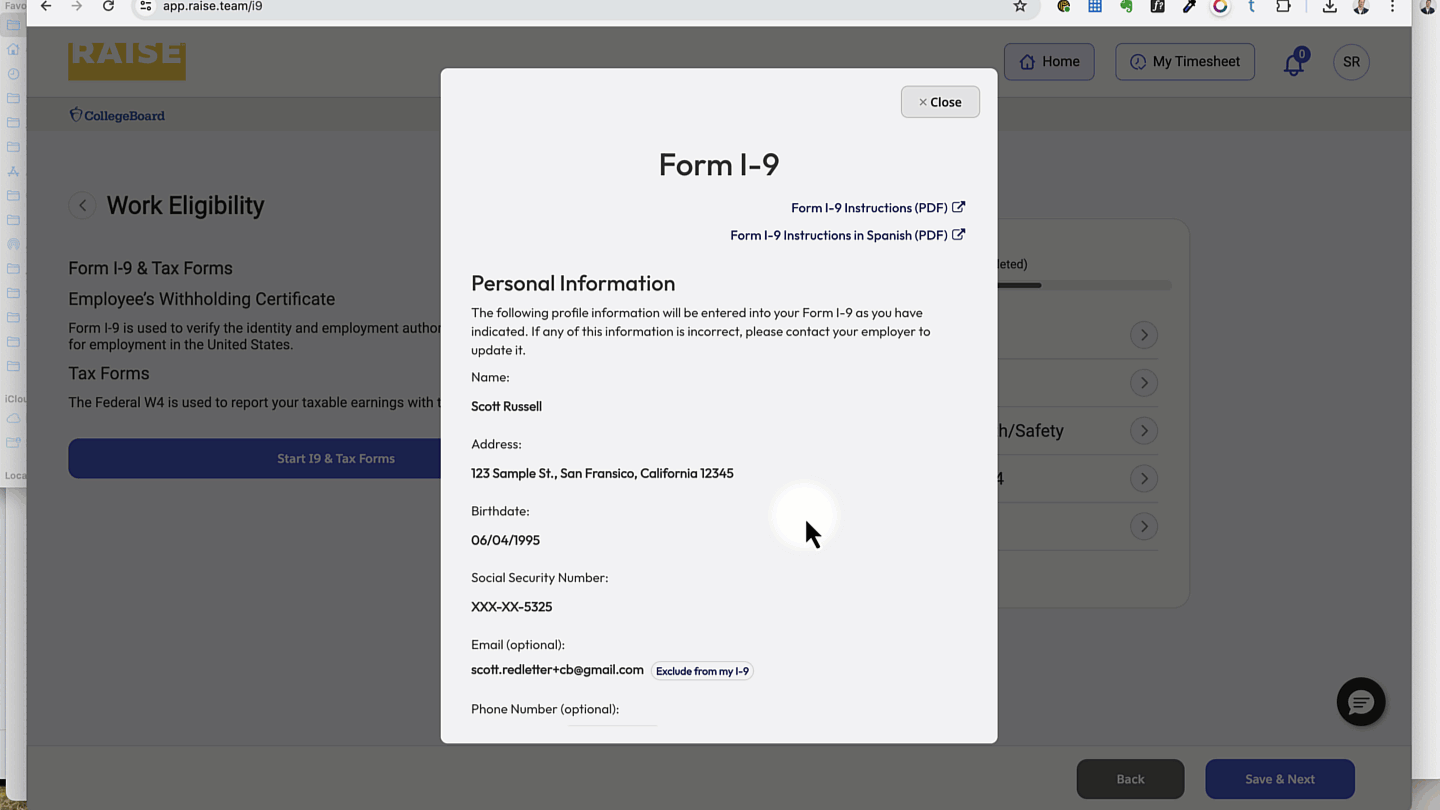The height and width of the screenshot is (810, 1440).
Task: Expand the first task list chevron
Action: 1143,334
